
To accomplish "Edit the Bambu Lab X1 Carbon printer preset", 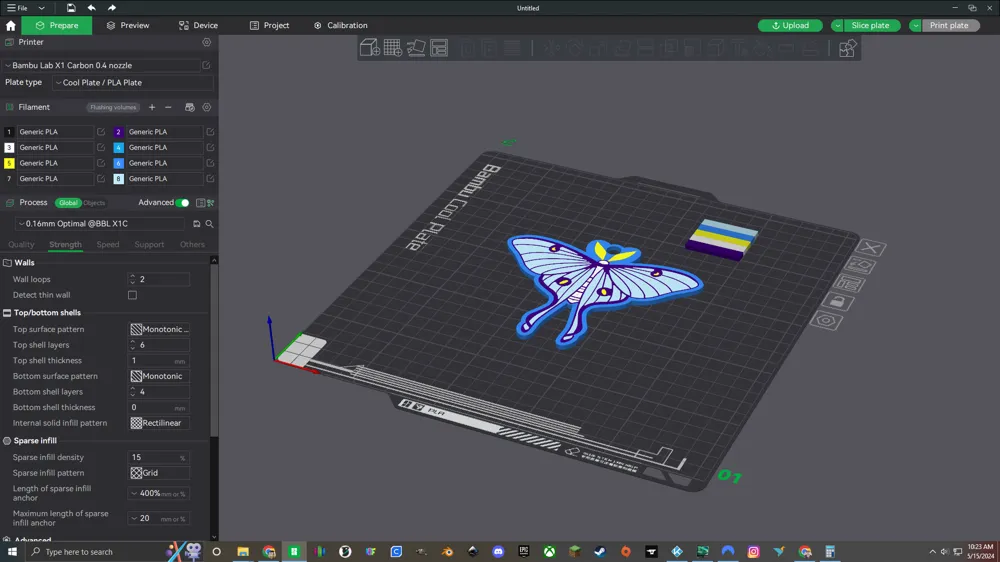I will [206, 65].
